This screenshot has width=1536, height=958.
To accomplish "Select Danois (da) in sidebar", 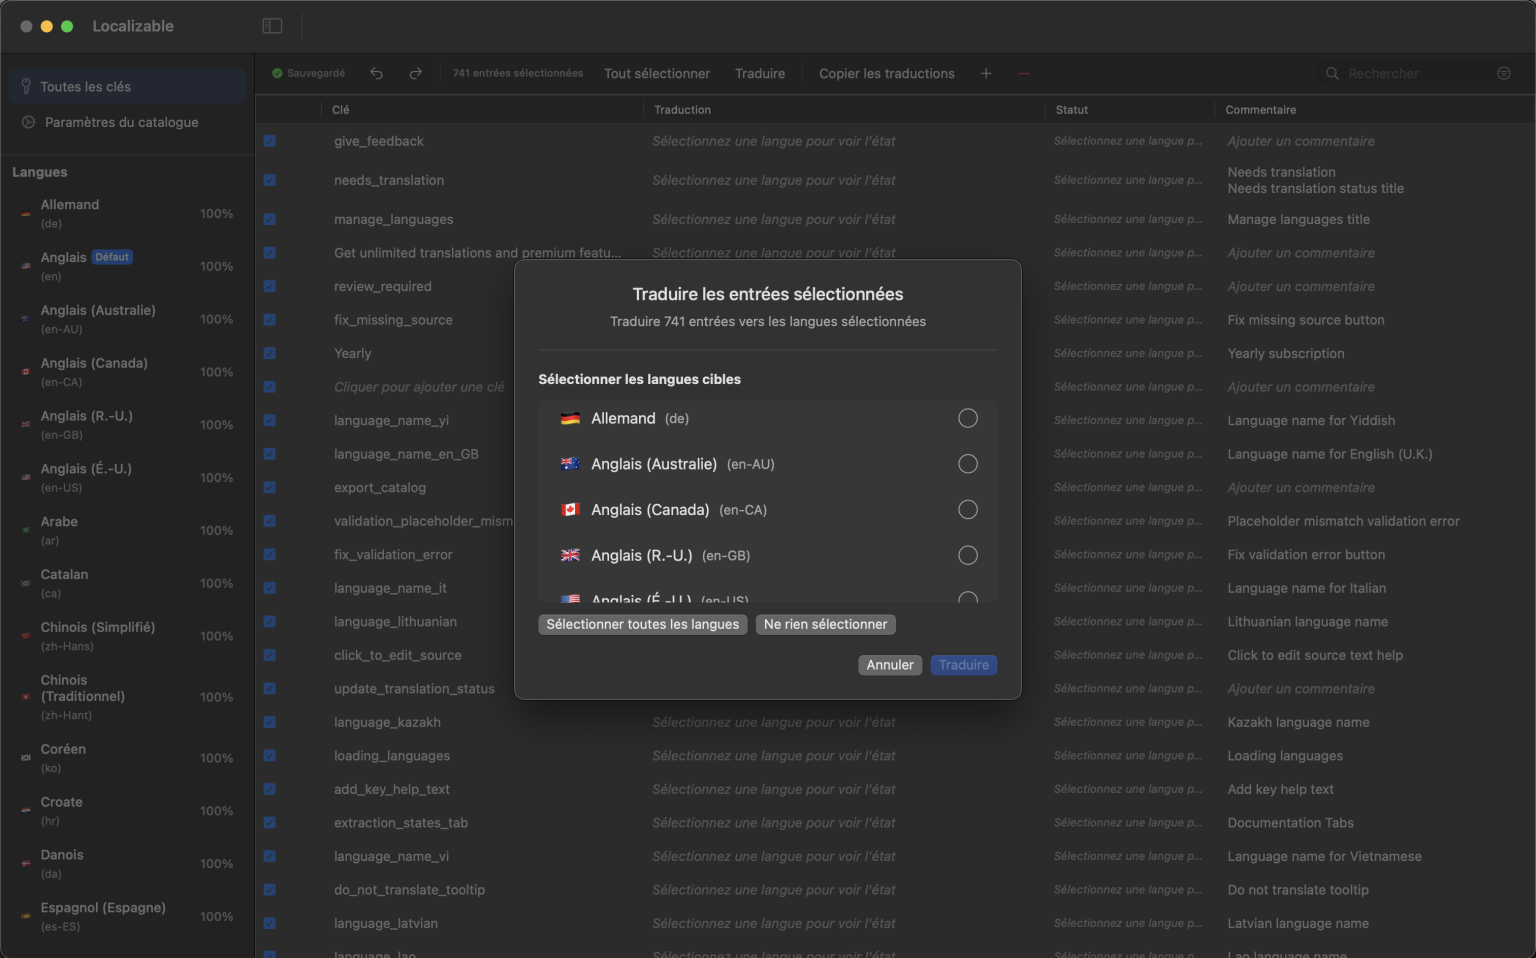I will [x=127, y=865].
